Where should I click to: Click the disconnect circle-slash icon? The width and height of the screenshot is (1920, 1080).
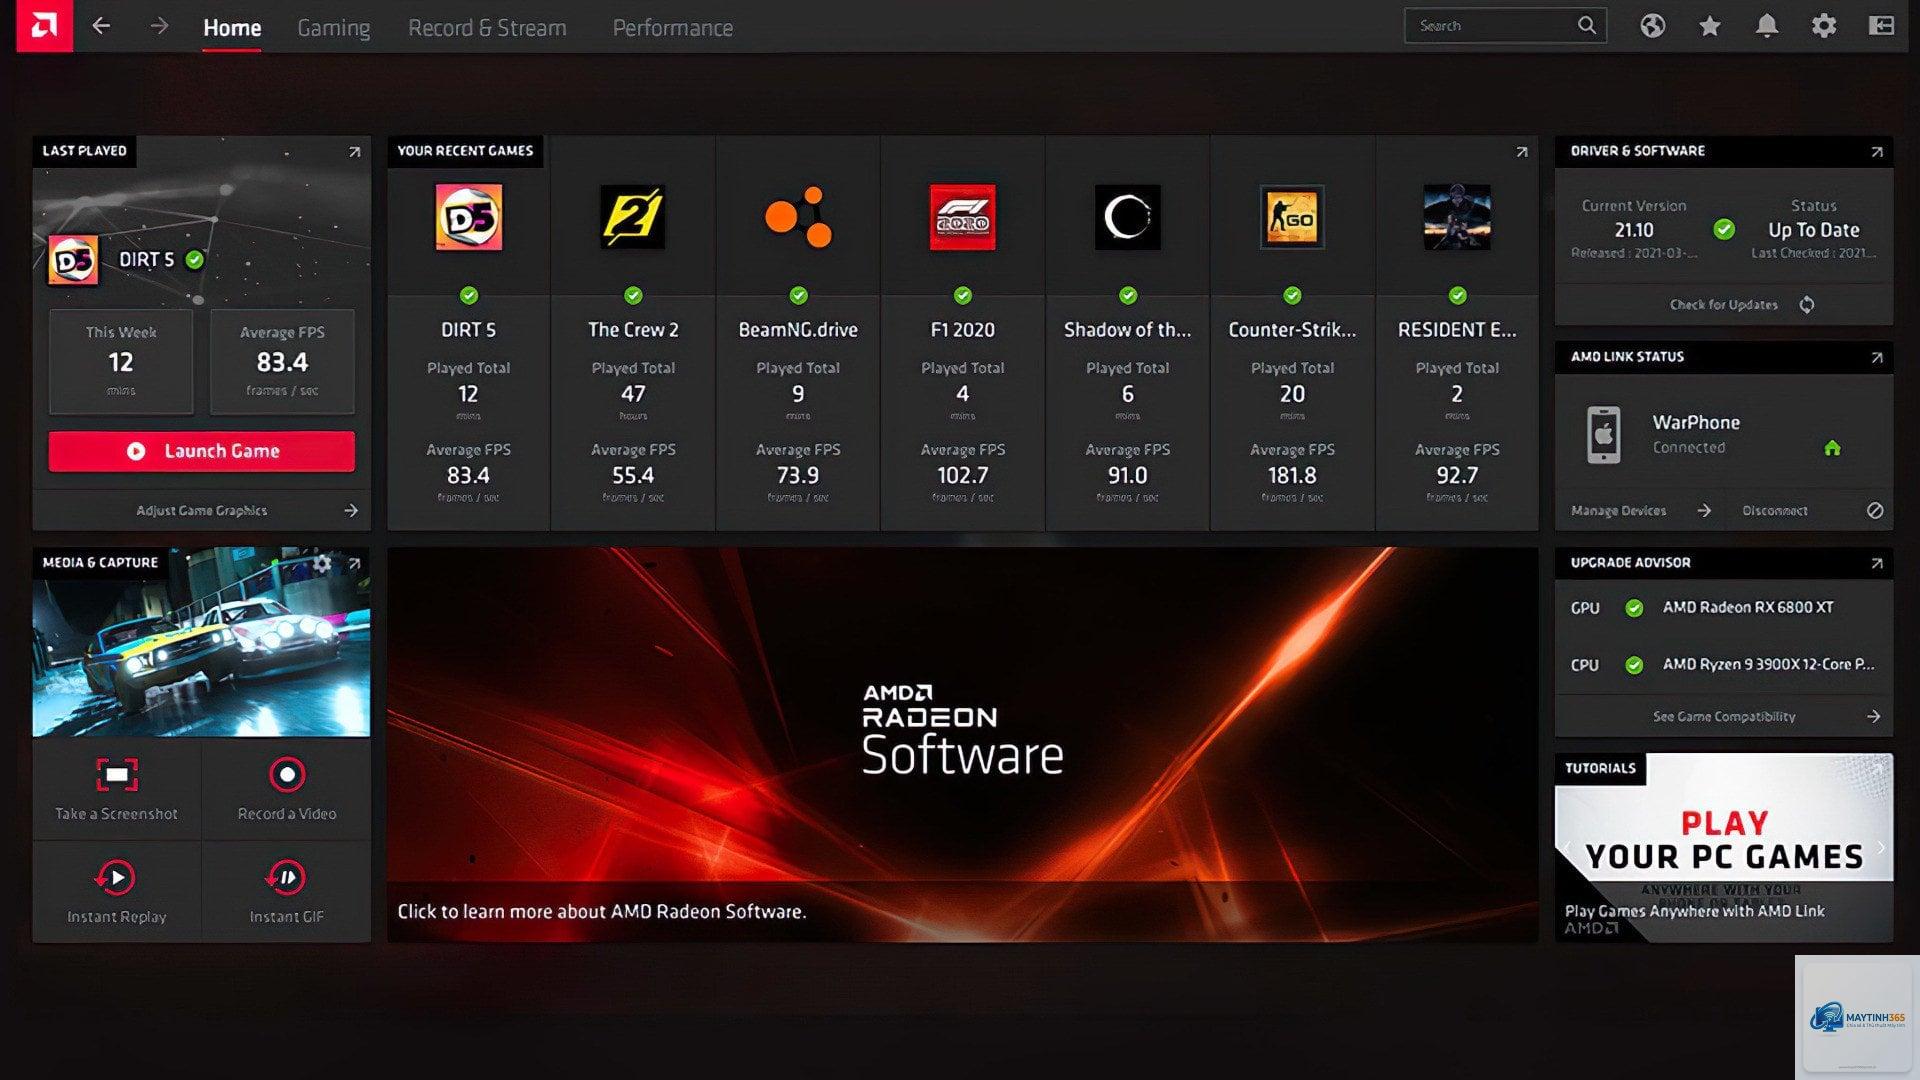[1875, 511]
